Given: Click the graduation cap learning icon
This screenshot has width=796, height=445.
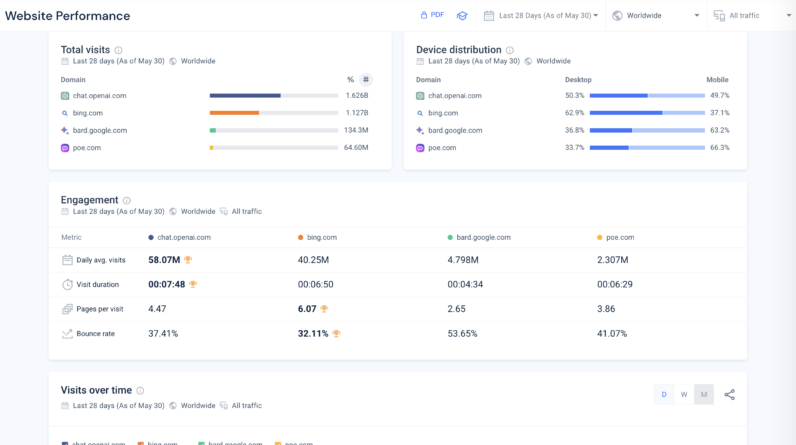Looking at the screenshot, I should click(x=462, y=16).
